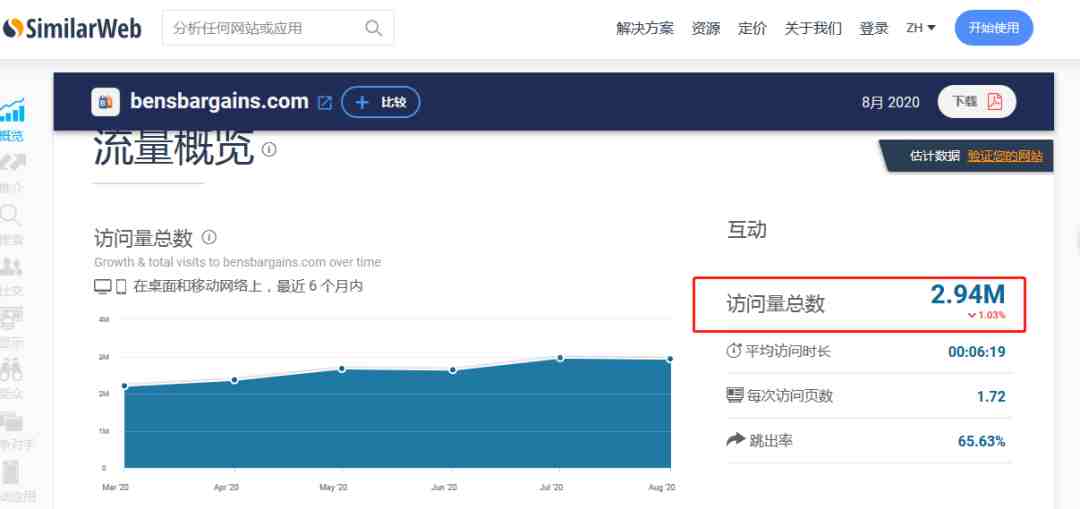Click info icon beside 访问量总数 chart title
The width and height of the screenshot is (1080, 509).
click(209, 238)
